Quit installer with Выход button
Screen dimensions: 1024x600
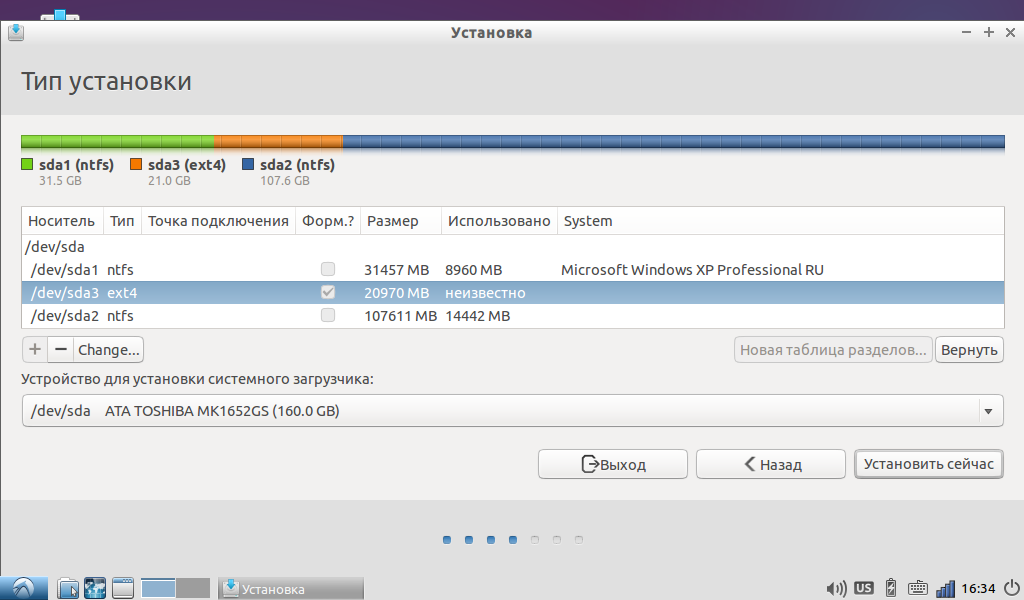[x=613, y=464]
